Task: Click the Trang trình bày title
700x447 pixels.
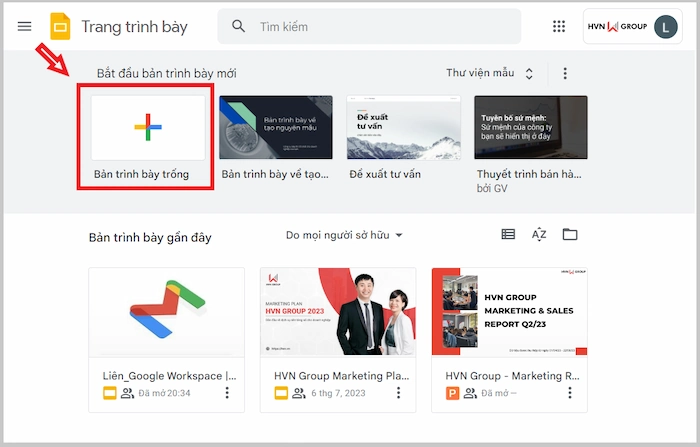Action: coord(134,27)
